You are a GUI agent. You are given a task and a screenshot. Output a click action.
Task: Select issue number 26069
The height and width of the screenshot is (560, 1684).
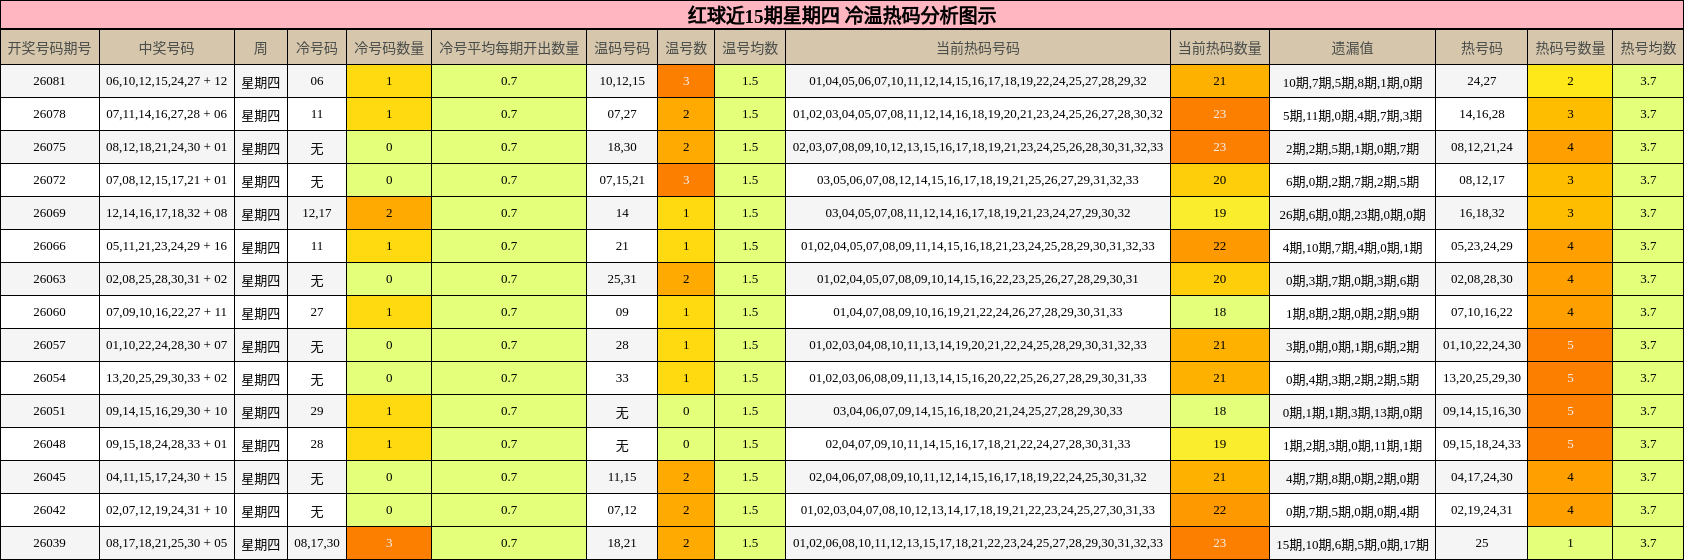(x=49, y=213)
